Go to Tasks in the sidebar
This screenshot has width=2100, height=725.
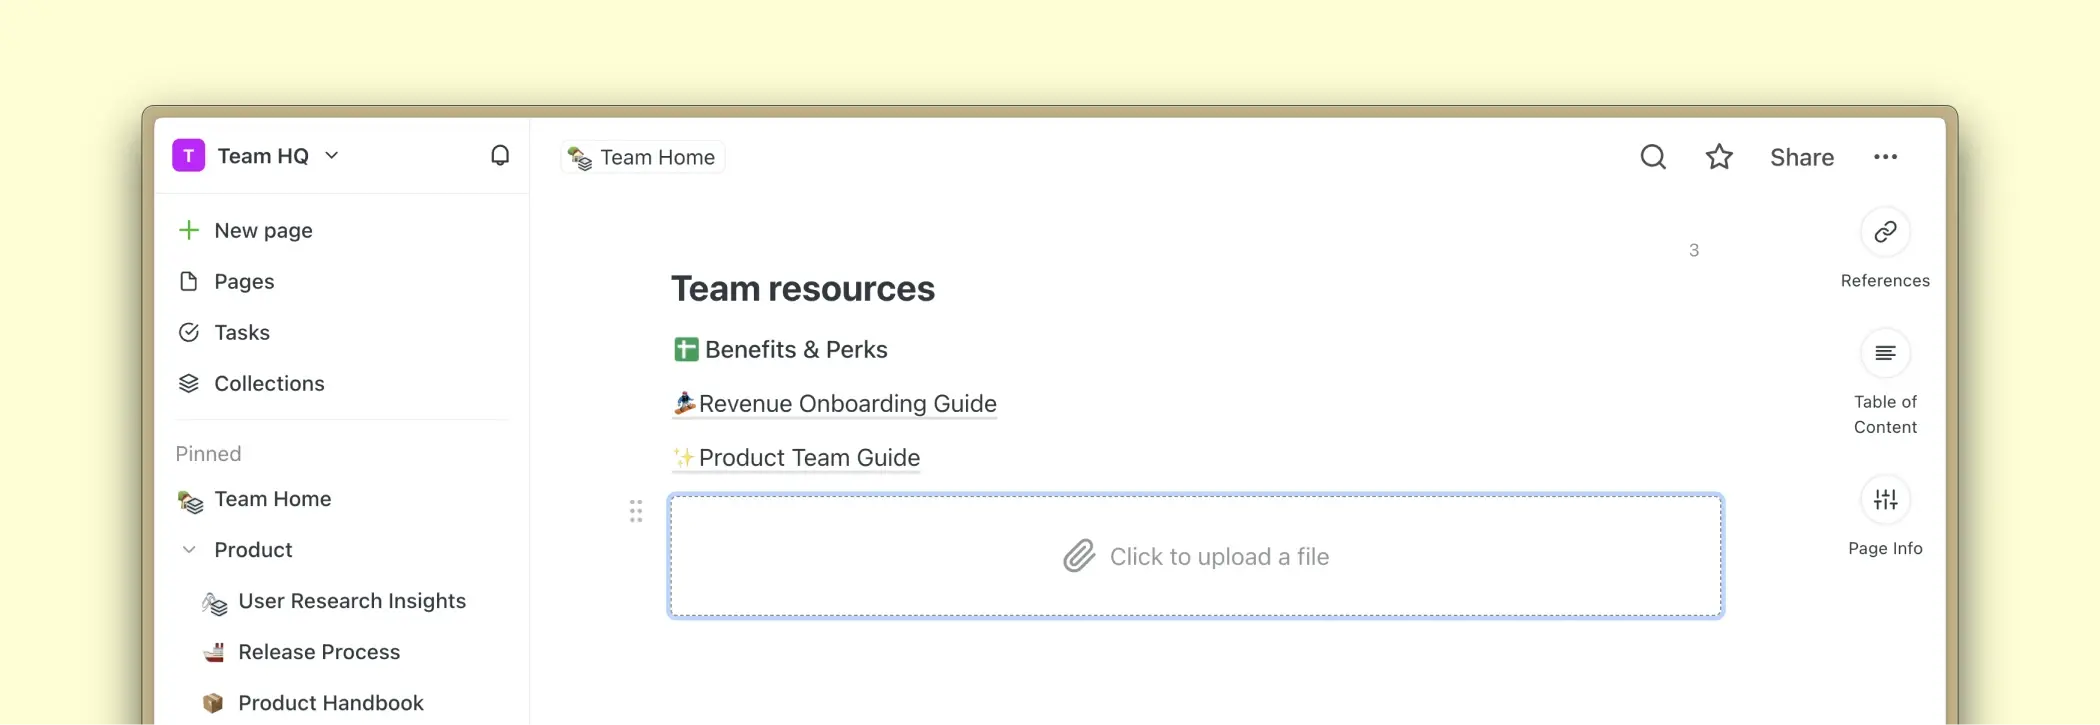[x=241, y=333]
